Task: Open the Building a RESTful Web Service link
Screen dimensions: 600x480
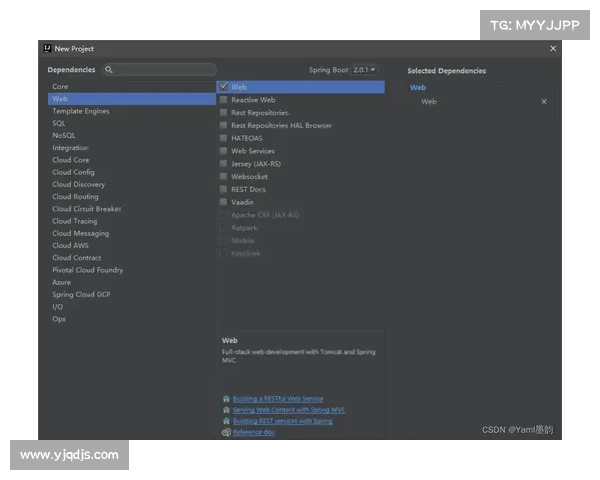Action: pyautogui.click(x=278, y=399)
